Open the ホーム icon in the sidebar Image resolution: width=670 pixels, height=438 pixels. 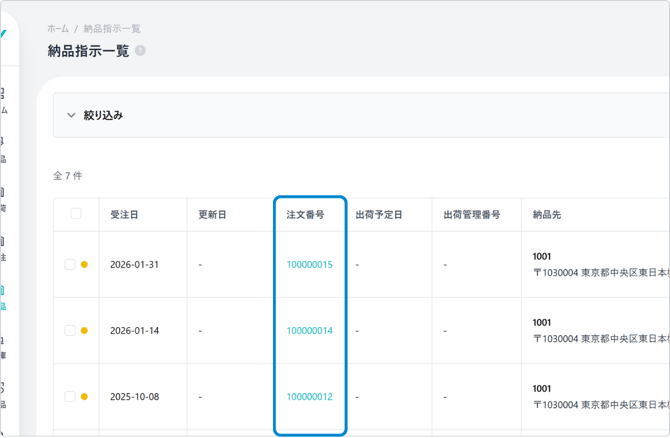click(x=3, y=99)
